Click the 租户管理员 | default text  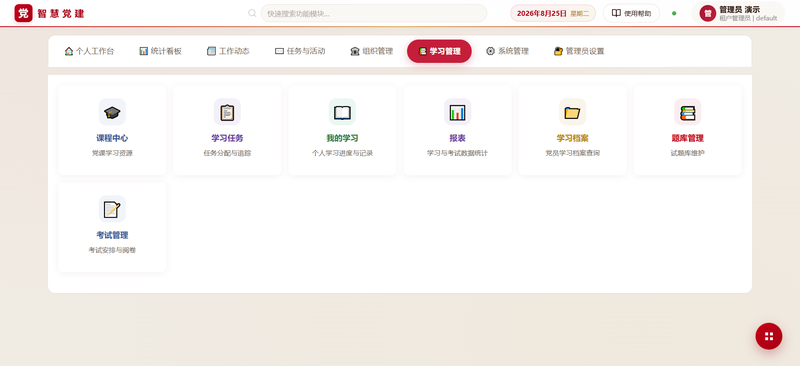click(x=748, y=18)
